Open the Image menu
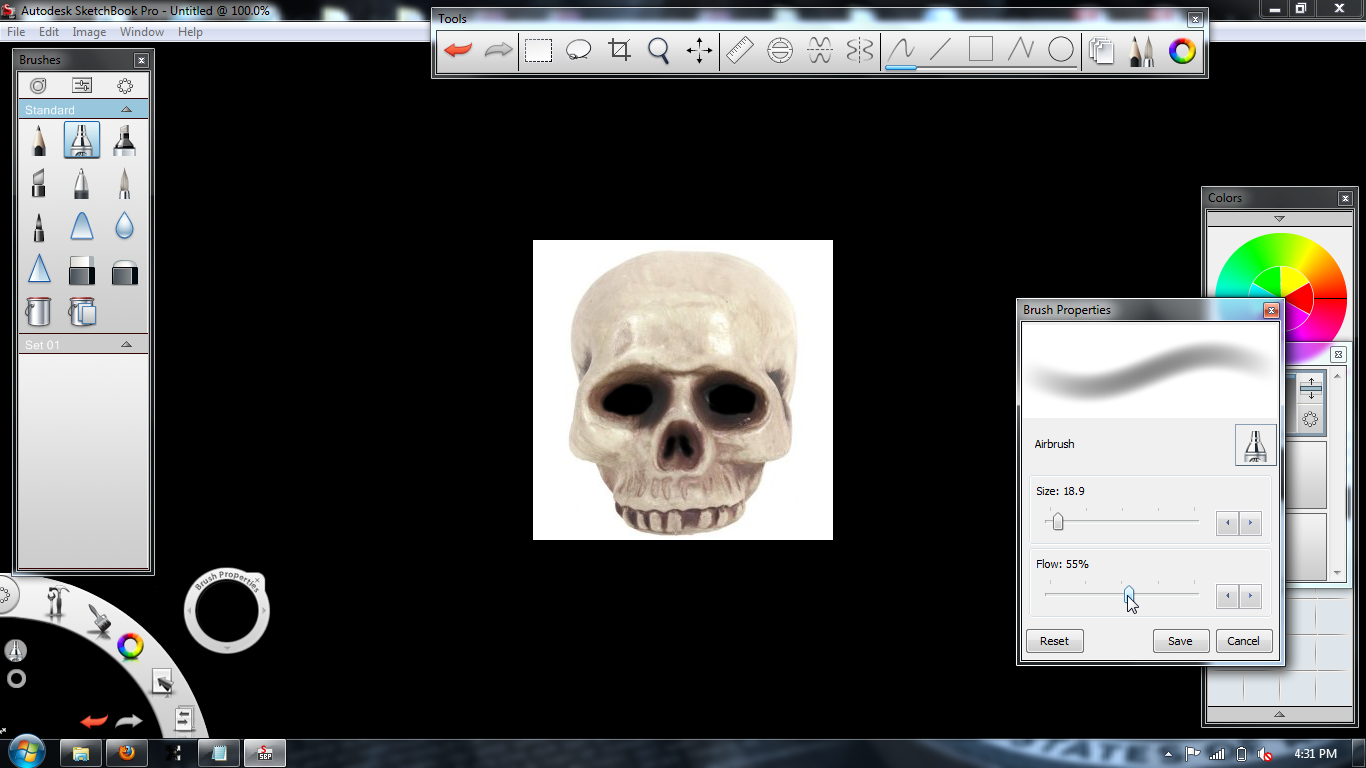 click(x=89, y=32)
